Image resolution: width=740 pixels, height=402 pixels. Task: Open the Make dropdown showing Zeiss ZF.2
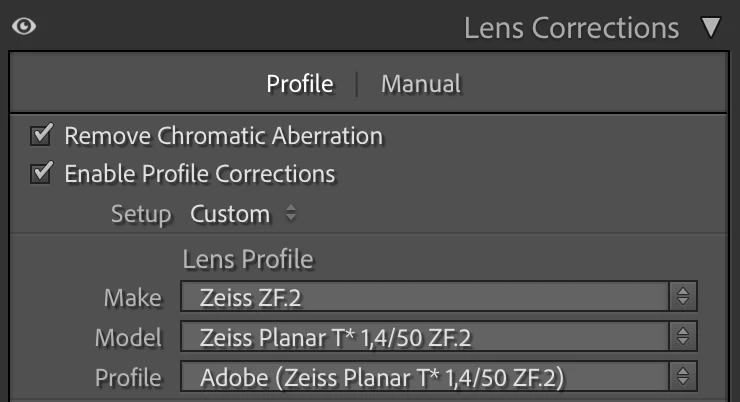[438, 297]
